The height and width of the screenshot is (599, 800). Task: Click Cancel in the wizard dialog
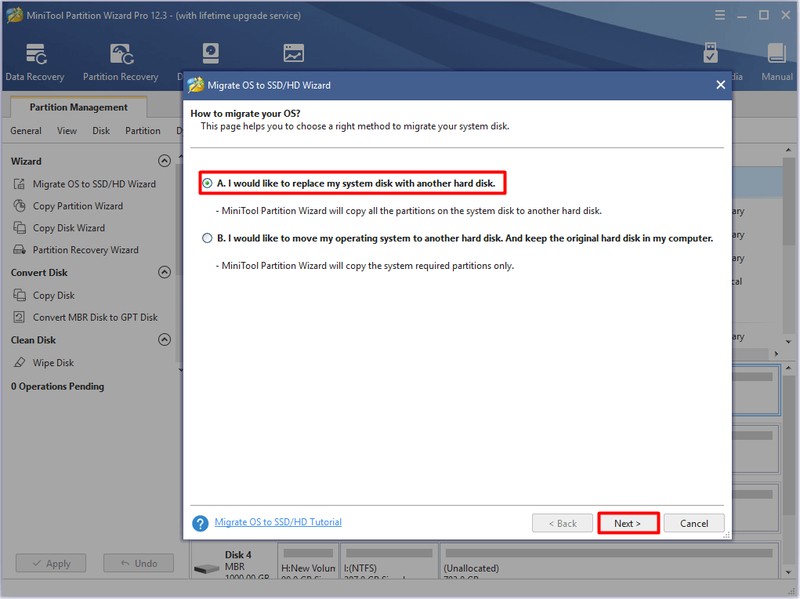point(694,523)
